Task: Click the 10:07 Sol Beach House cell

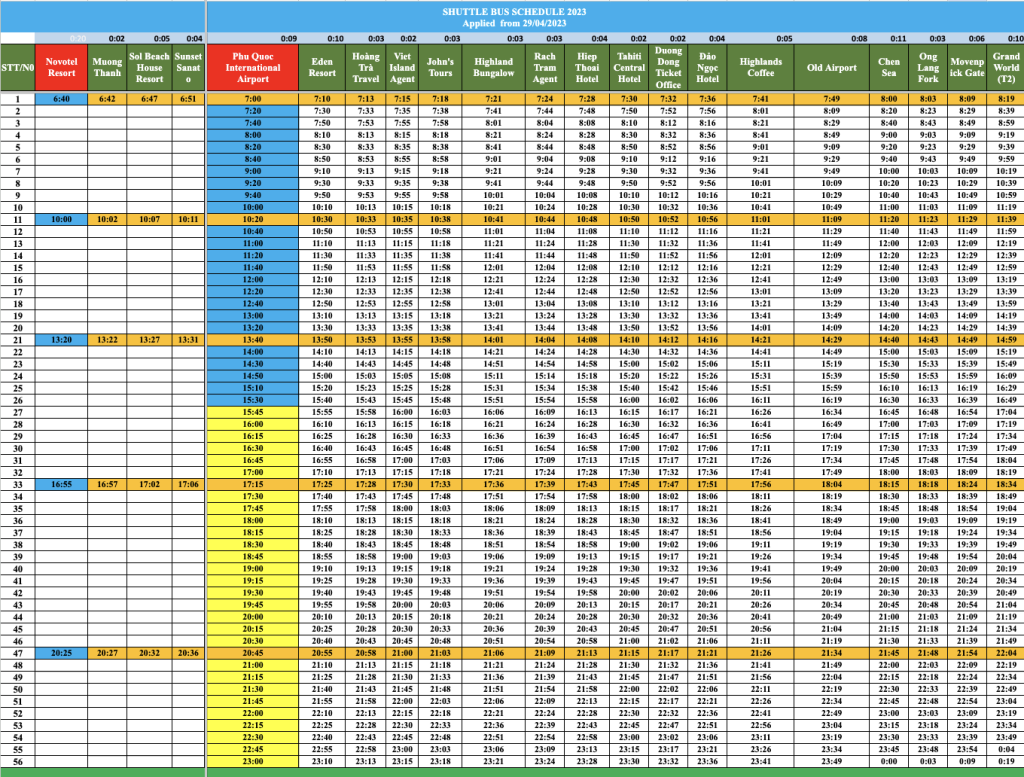Action: coord(150,219)
